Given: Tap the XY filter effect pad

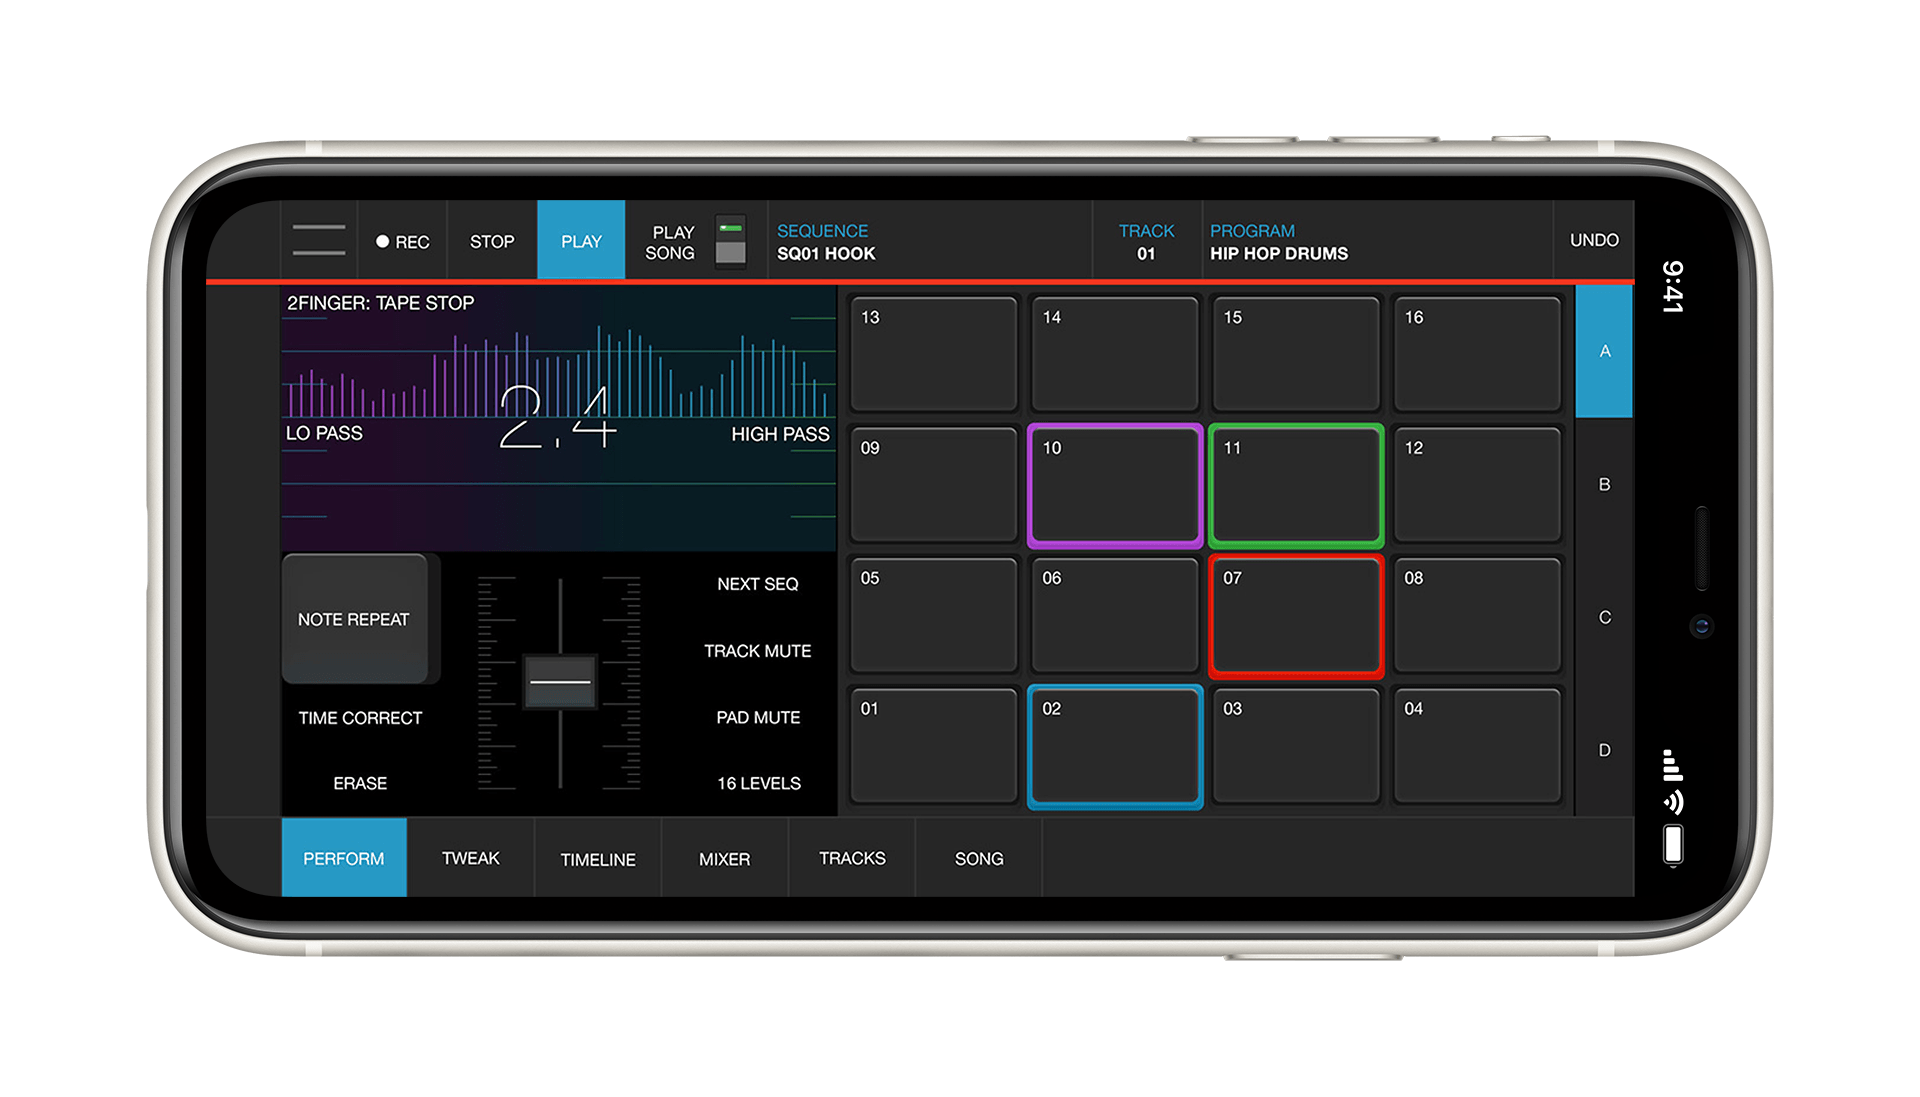Looking at the screenshot, I should [x=558, y=418].
